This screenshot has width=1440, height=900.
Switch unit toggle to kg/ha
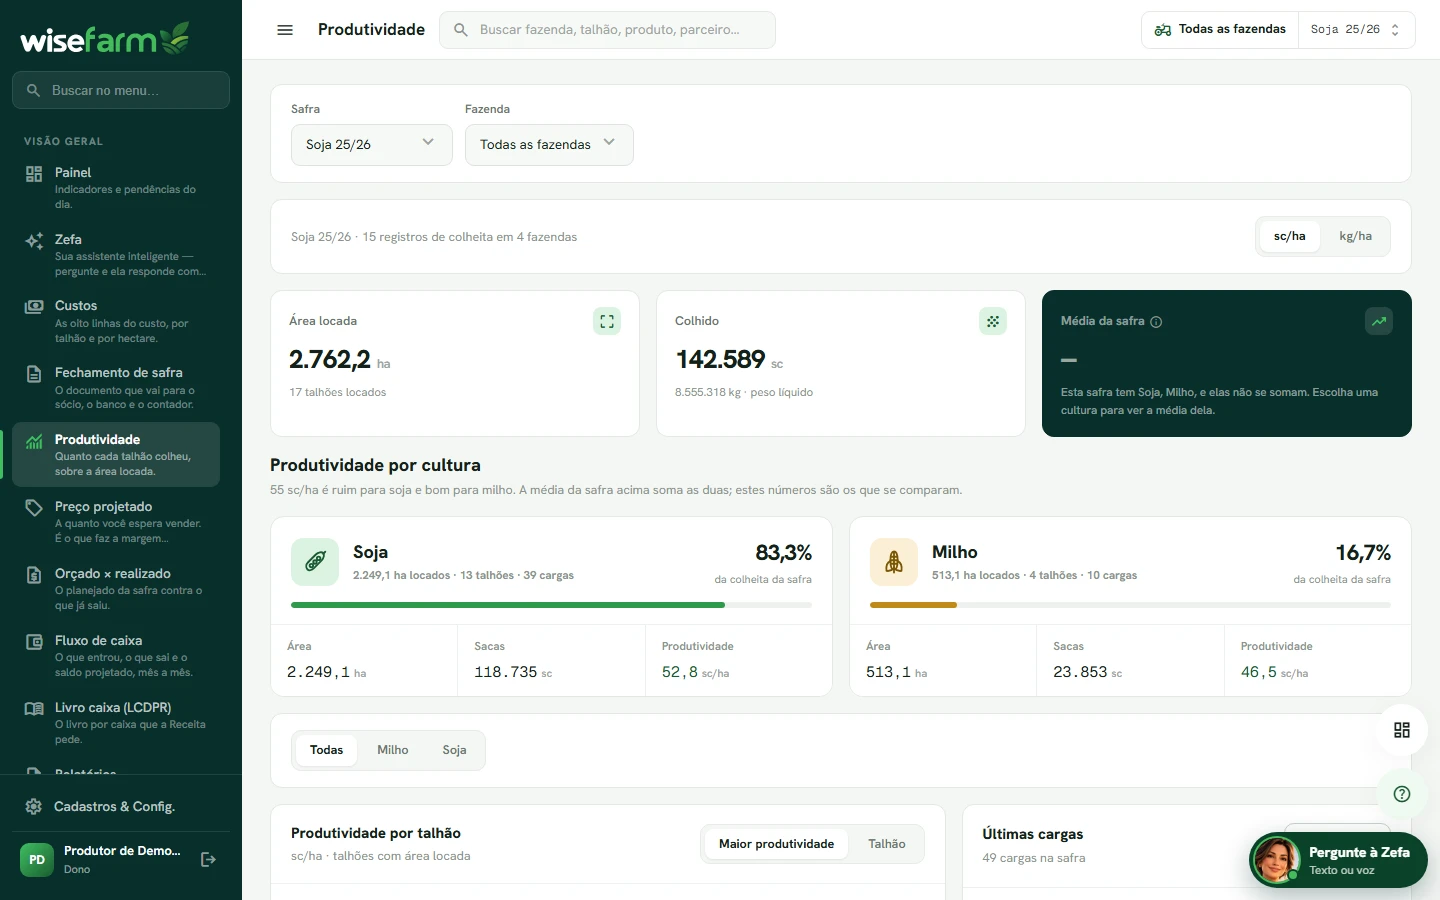click(1355, 237)
